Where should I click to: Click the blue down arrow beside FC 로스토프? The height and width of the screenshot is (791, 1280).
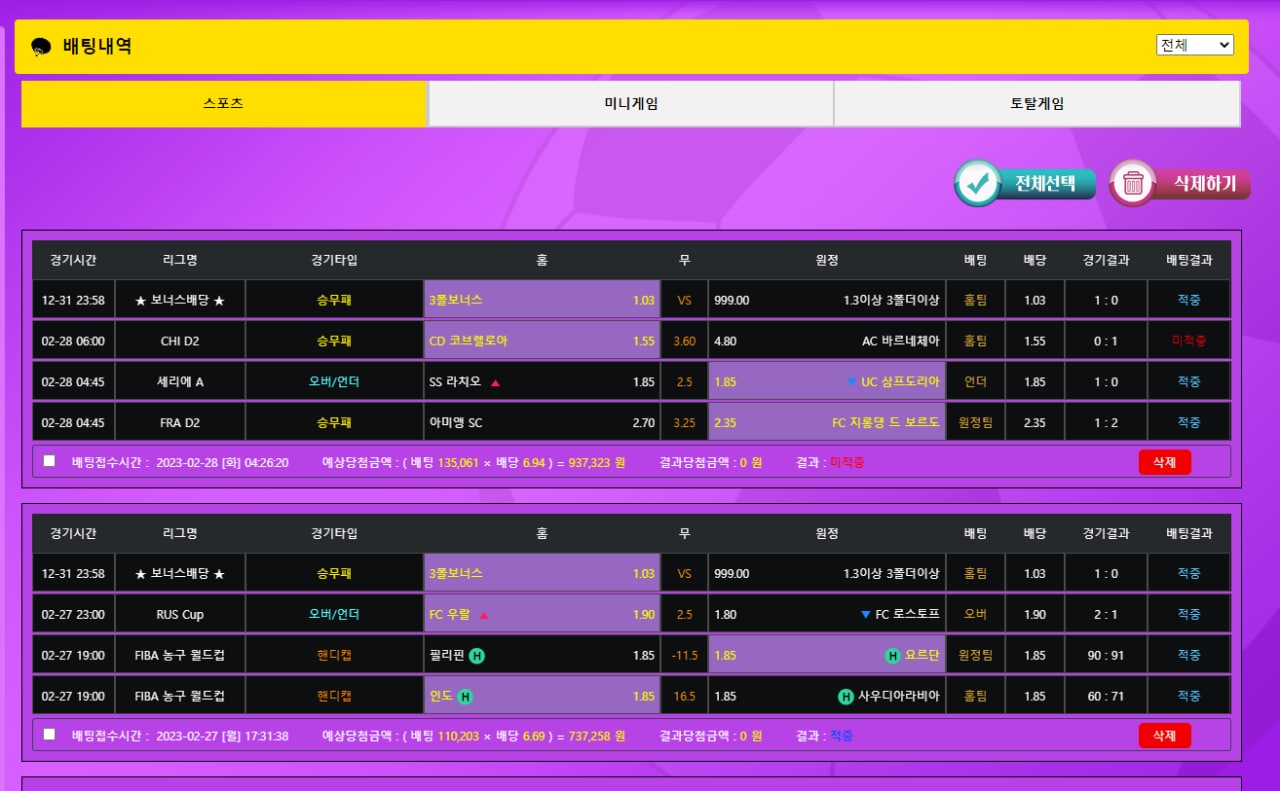click(x=865, y=615)
